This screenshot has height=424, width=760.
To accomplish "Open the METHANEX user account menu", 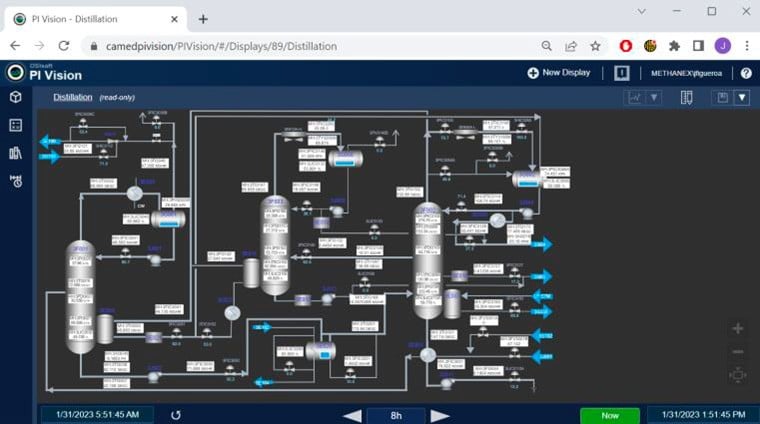I will [x=692, y=73].
